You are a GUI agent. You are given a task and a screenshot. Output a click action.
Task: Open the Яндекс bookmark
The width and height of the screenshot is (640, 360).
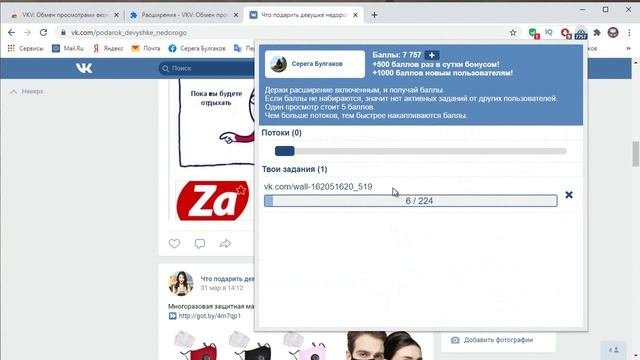[x=108, y=48]
